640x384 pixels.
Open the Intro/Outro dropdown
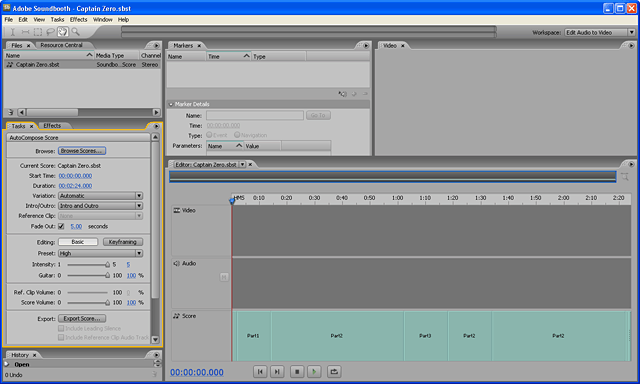tap(100, 206)
